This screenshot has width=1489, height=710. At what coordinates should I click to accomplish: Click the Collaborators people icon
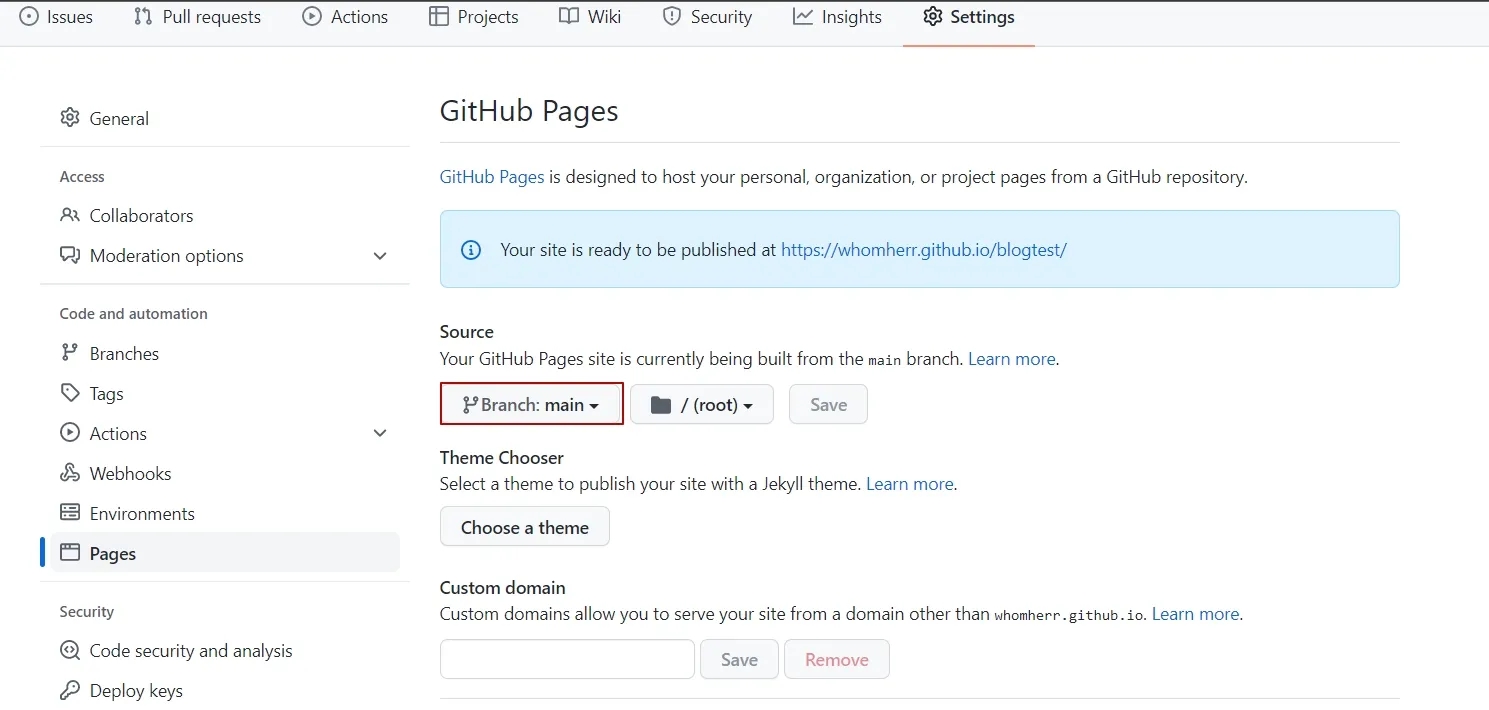pos(70,215)
